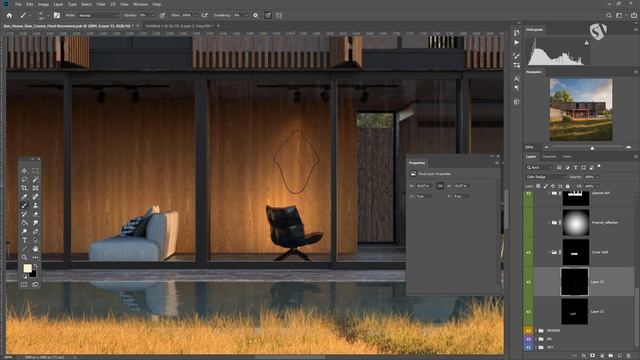Select the Brush tool in floating toolbox
The image size is (640, 360).
click(24, 205)
